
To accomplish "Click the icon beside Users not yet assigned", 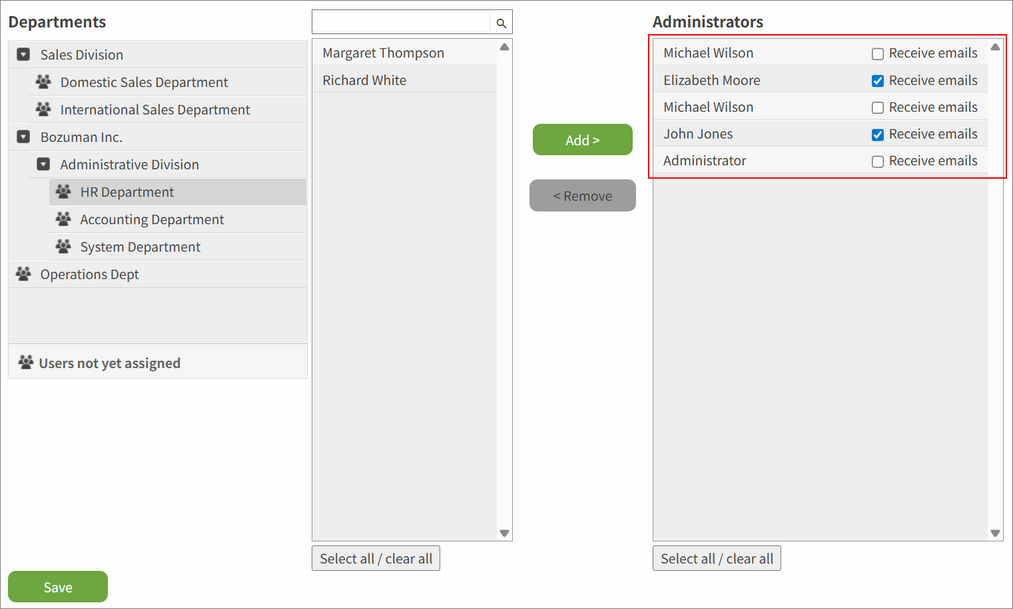I will click(25, 362).
